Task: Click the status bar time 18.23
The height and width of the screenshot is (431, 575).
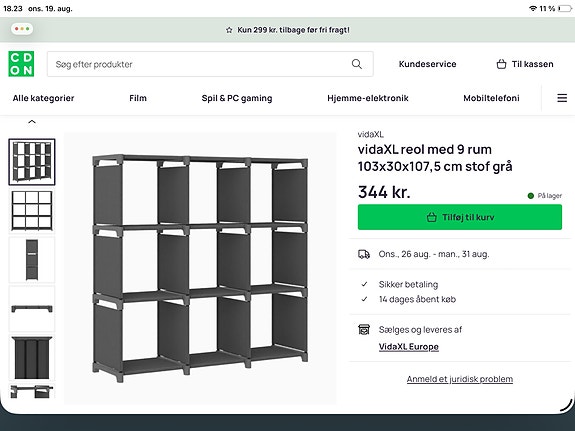Action: click(13, 8)
